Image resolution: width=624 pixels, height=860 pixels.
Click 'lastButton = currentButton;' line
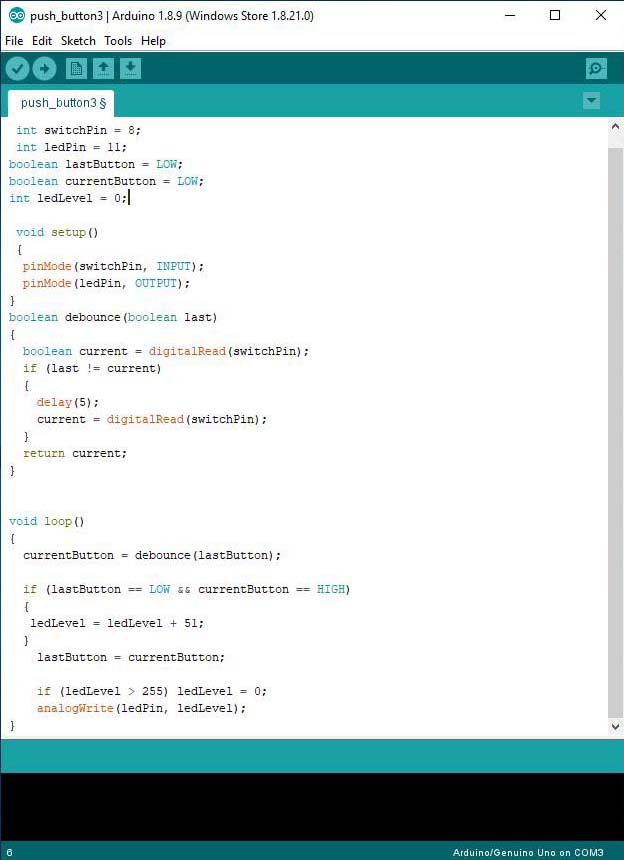tap(131, 657)
